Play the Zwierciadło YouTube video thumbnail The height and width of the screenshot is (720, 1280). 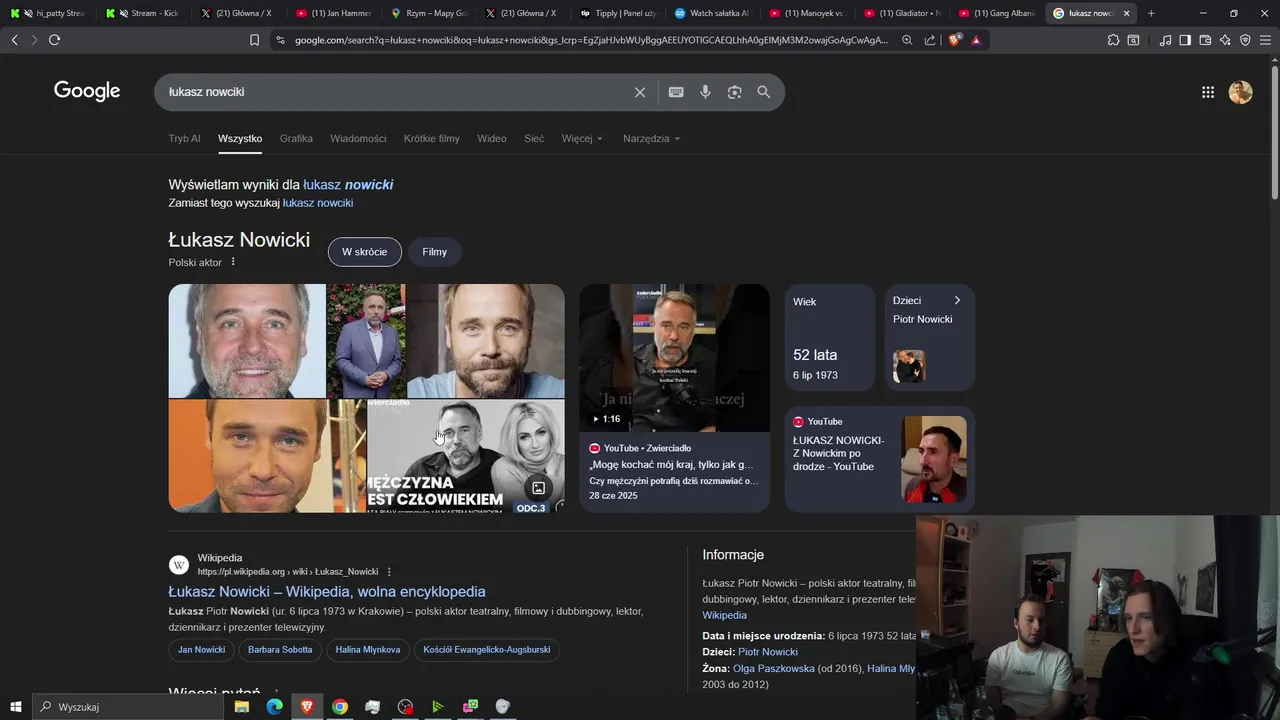674,358
